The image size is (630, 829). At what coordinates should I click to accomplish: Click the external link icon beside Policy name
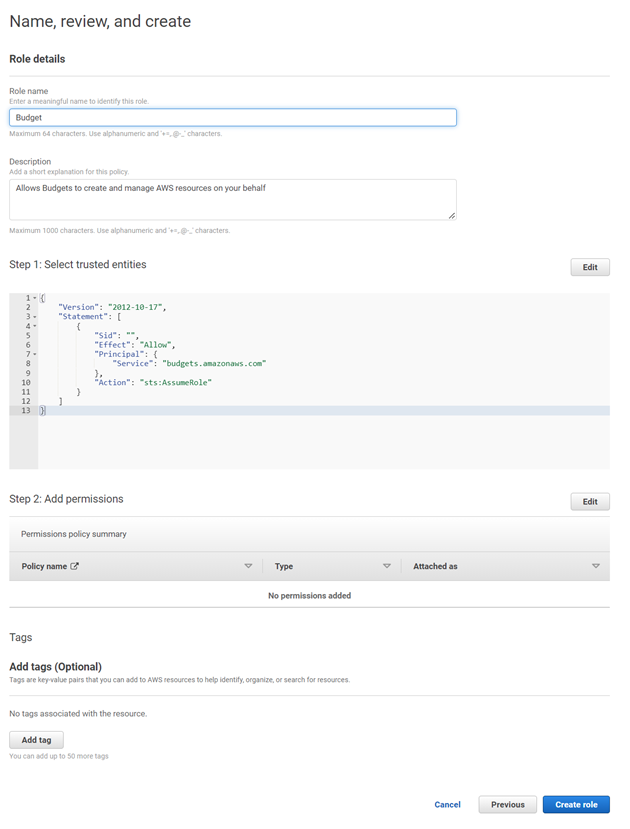[x=74, y=567]
